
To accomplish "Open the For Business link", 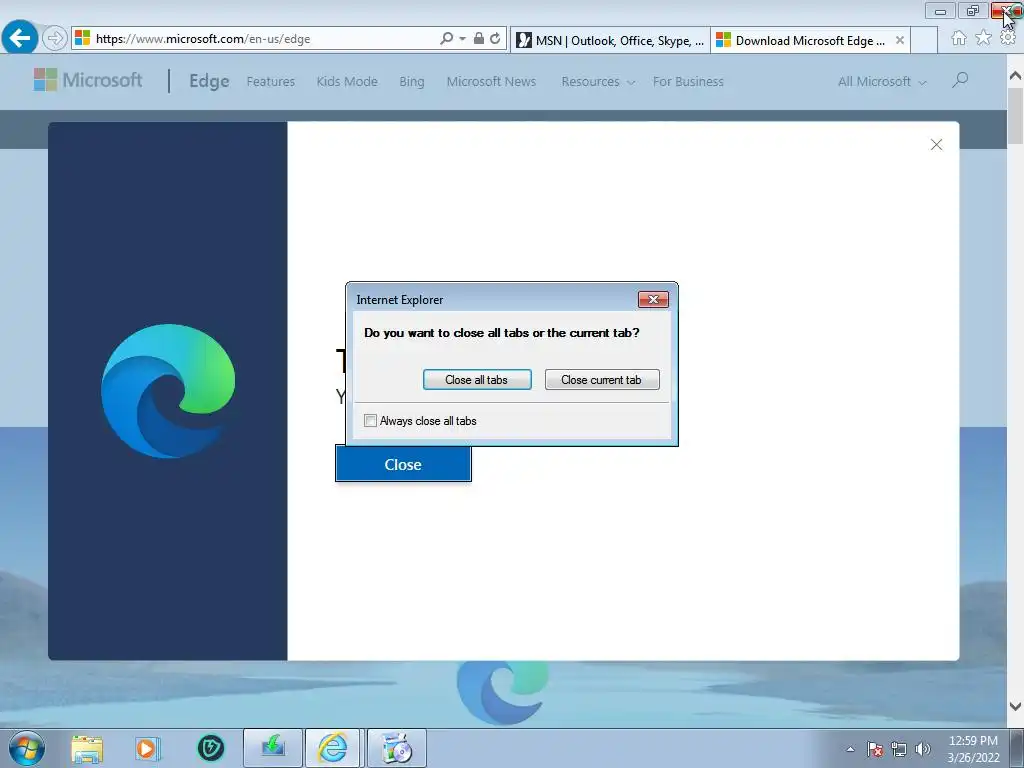I will coord(688,82).
